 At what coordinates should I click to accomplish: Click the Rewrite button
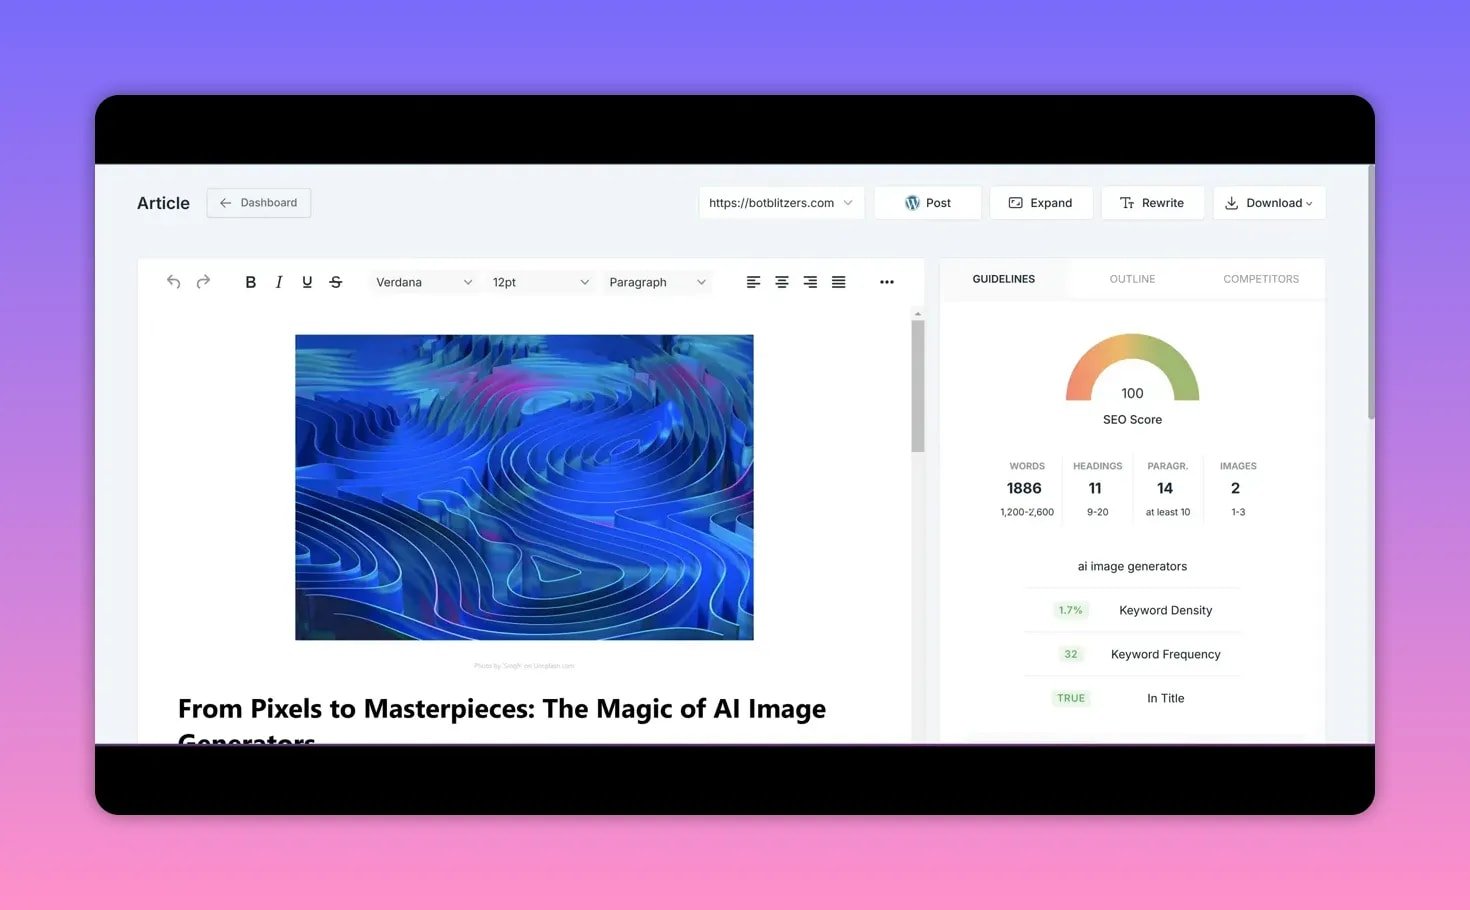point(1152,203)
